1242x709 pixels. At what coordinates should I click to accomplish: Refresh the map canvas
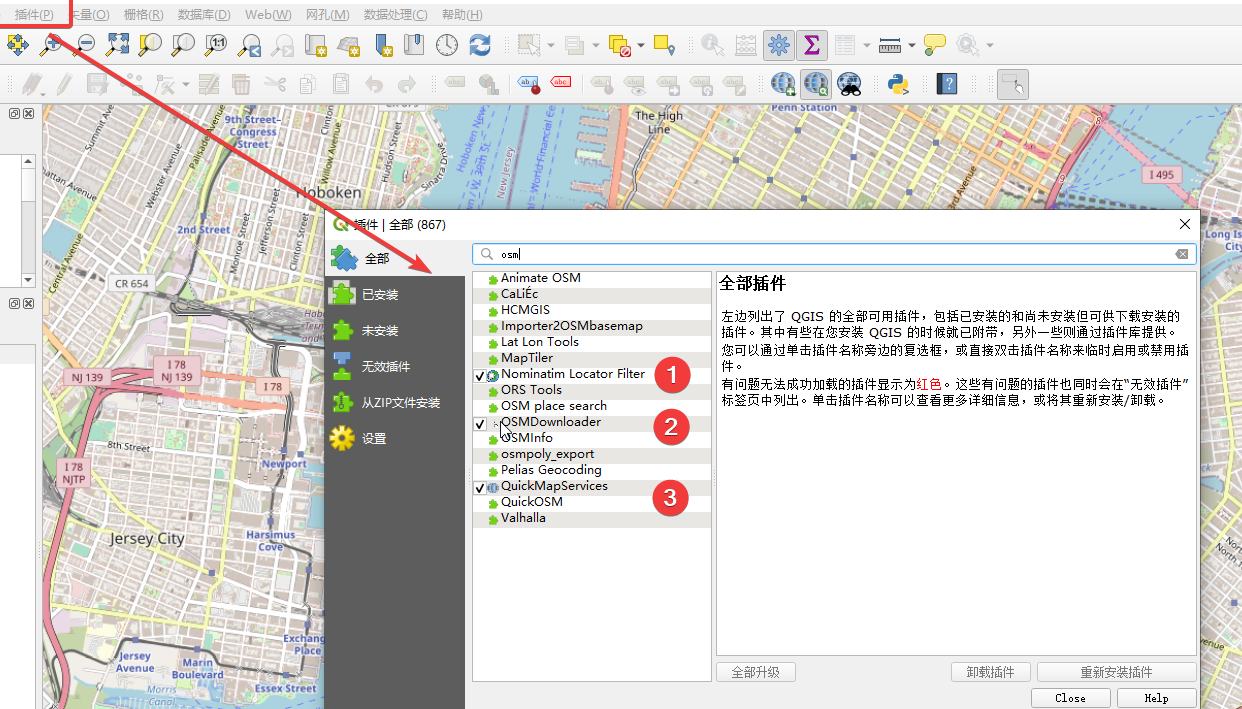tap(481, 44)
